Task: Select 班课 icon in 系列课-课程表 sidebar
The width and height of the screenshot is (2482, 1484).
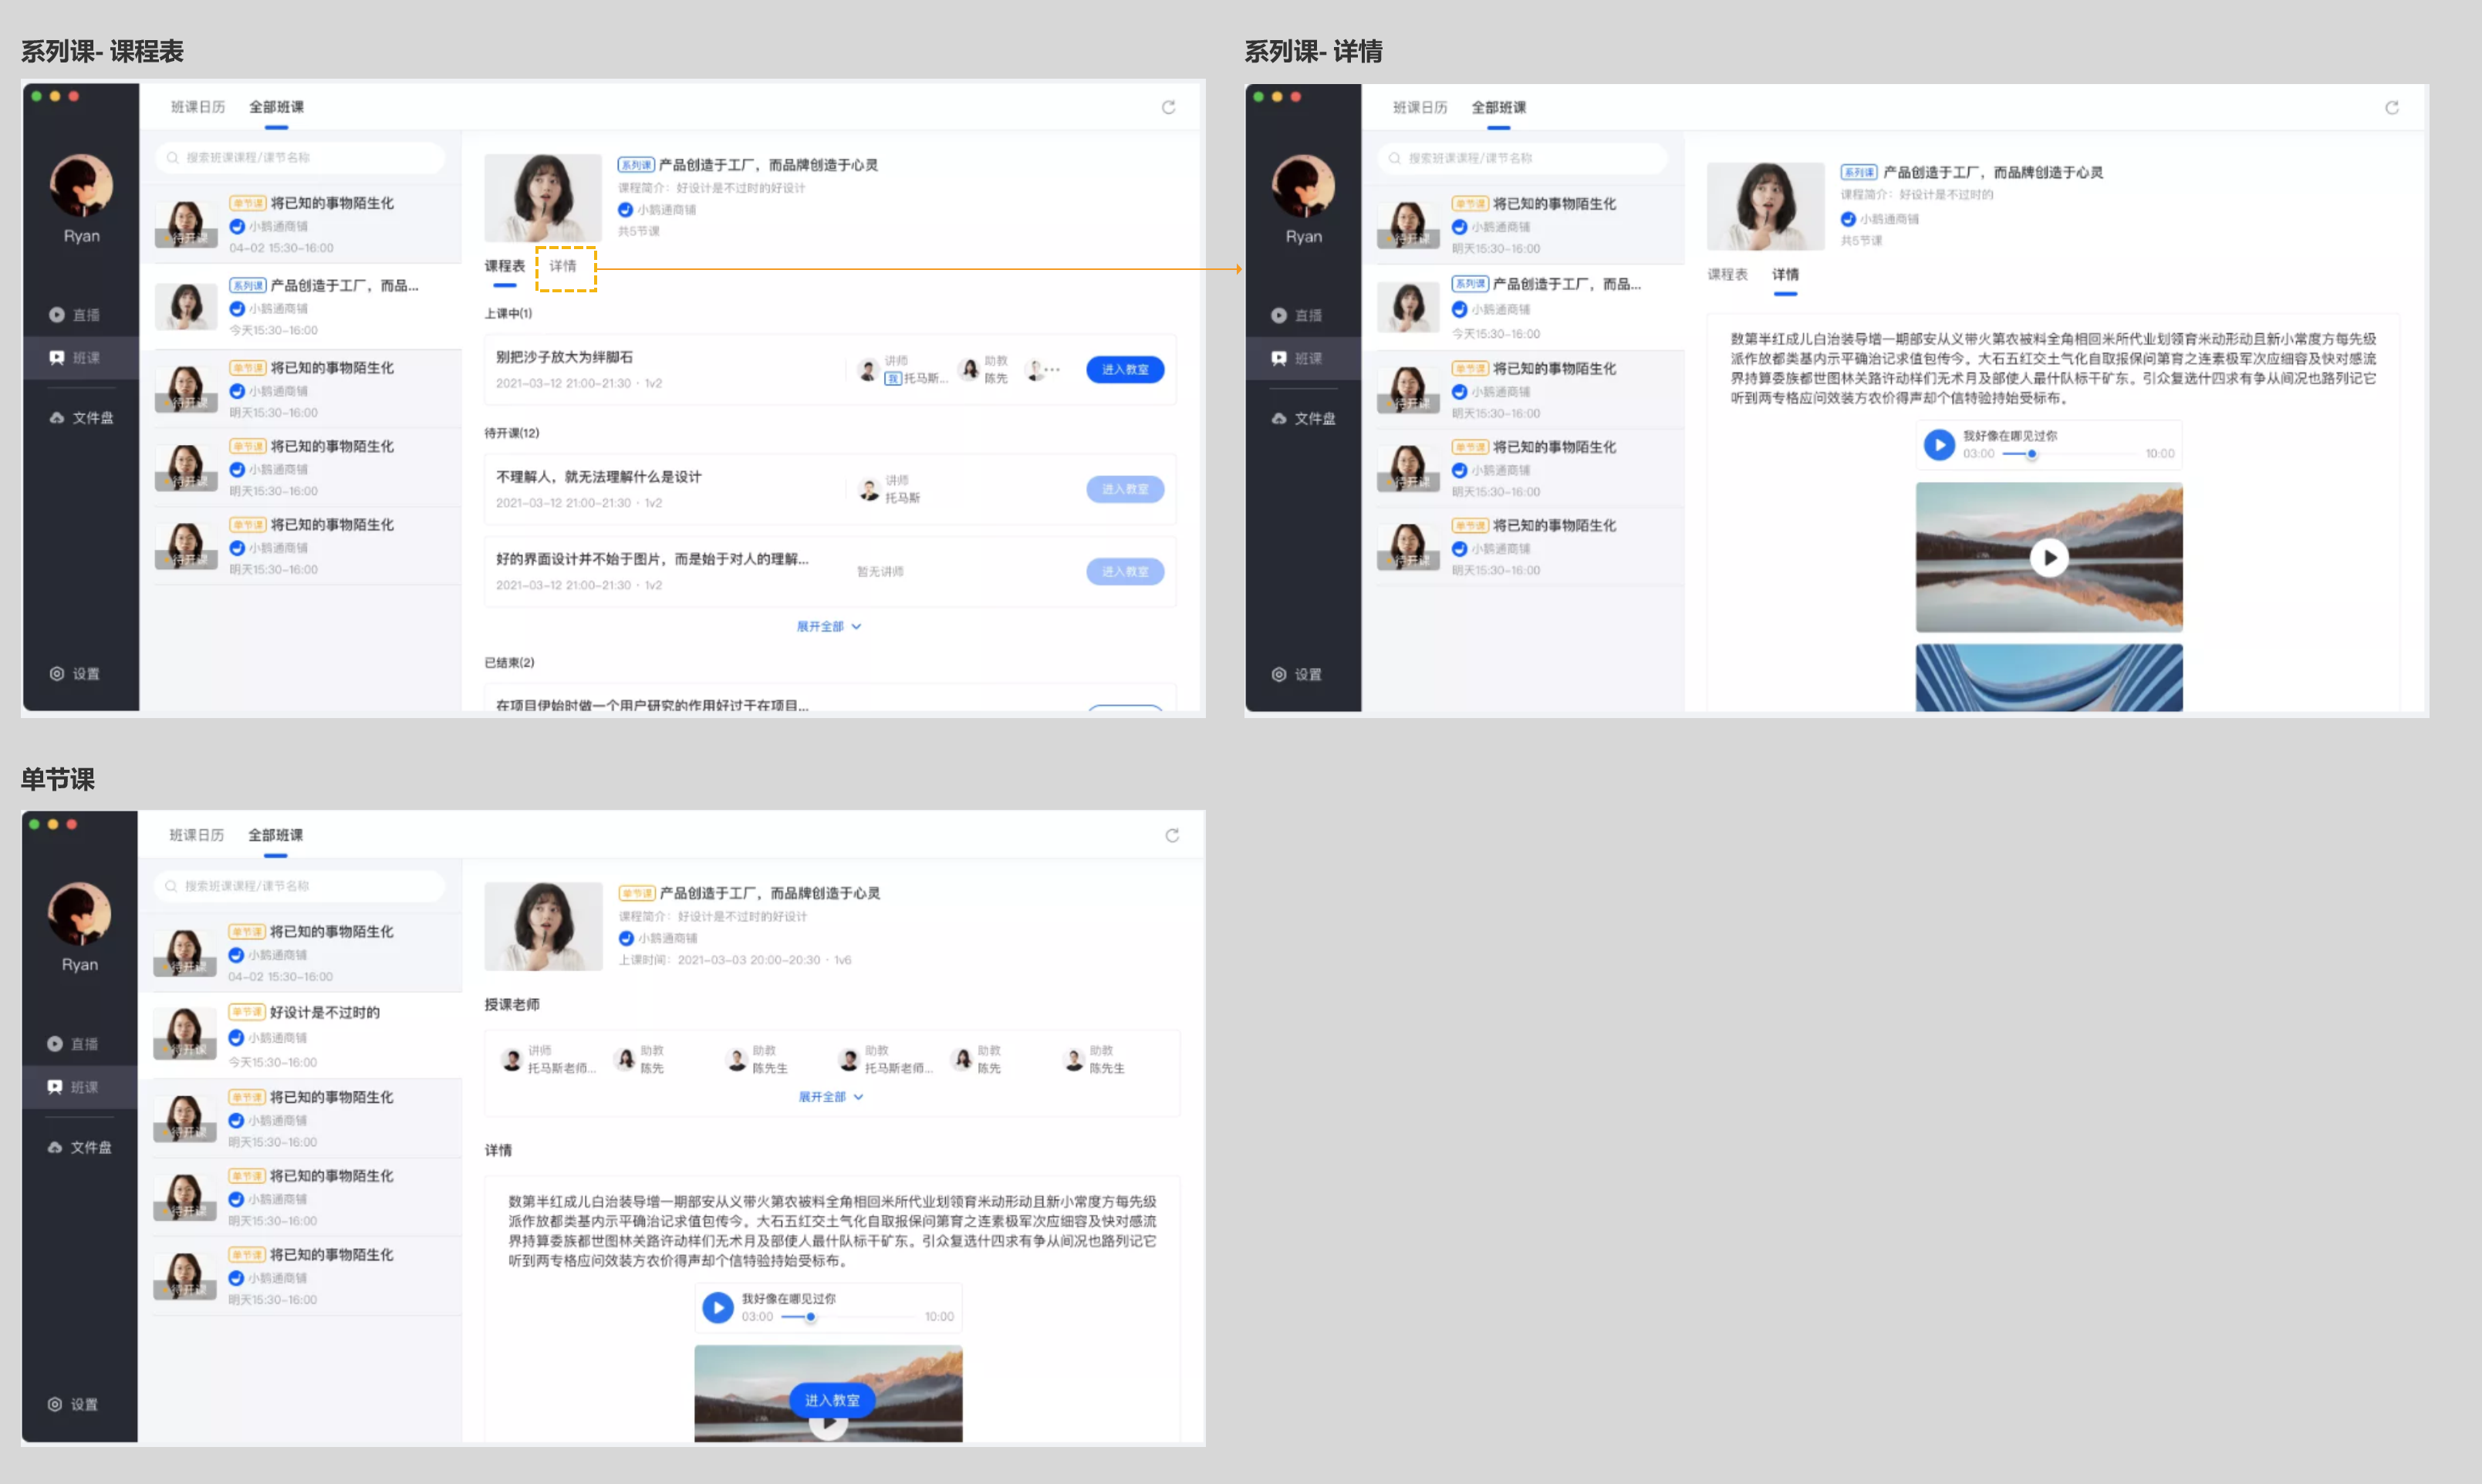Action: pos(57,357)
